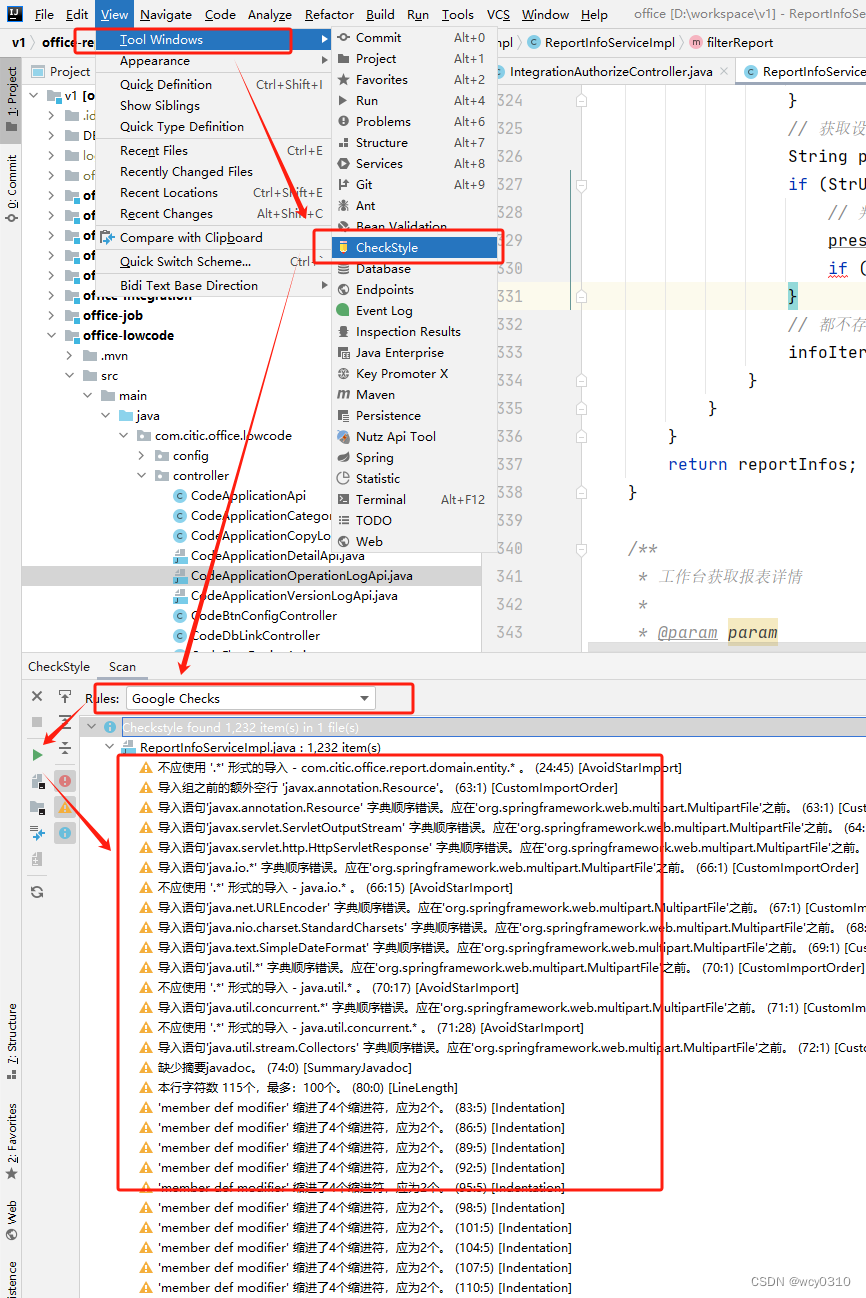Open the Navigate menu
Viewport: 866px width, 1298px height.
166,15
